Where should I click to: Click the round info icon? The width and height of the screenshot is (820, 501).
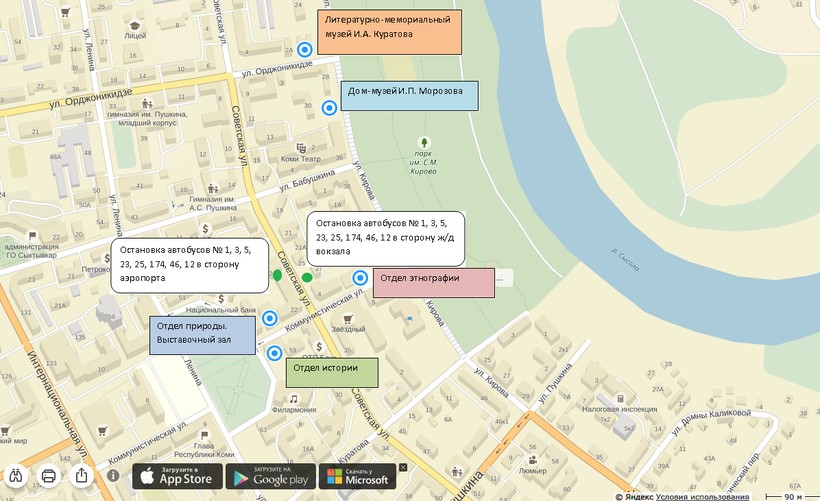click(x=113, y=475)
